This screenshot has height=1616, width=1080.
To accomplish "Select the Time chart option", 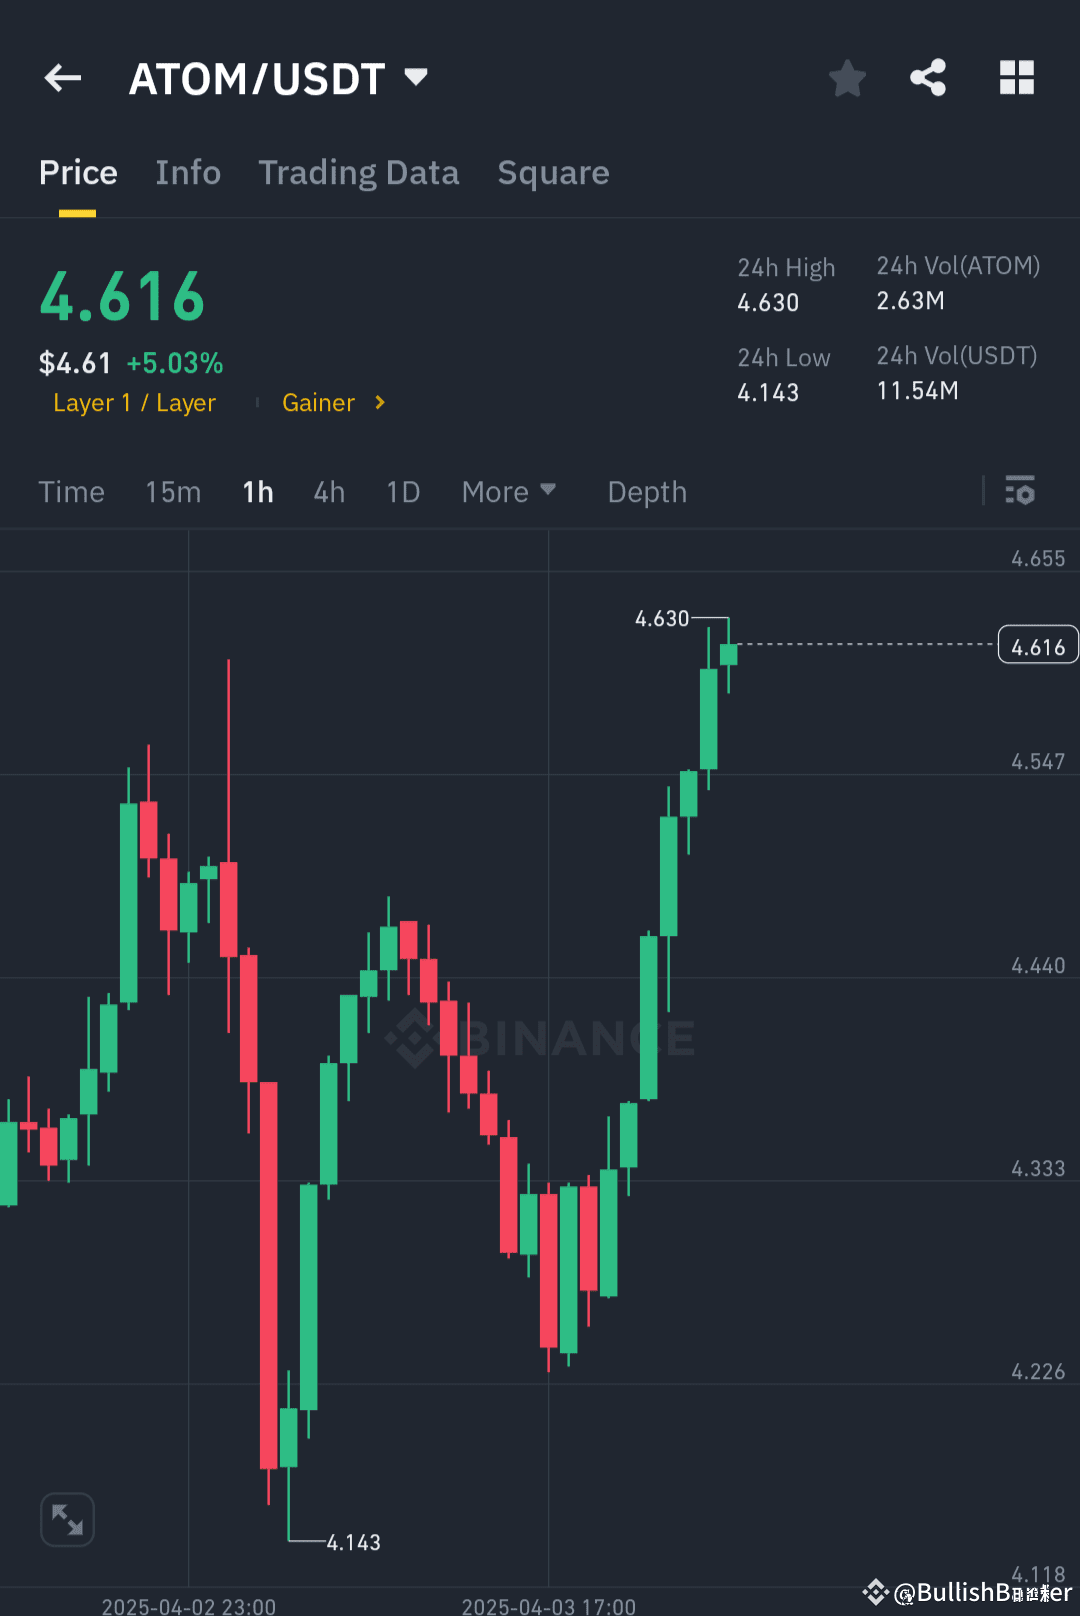I will (x=71, y=491).
